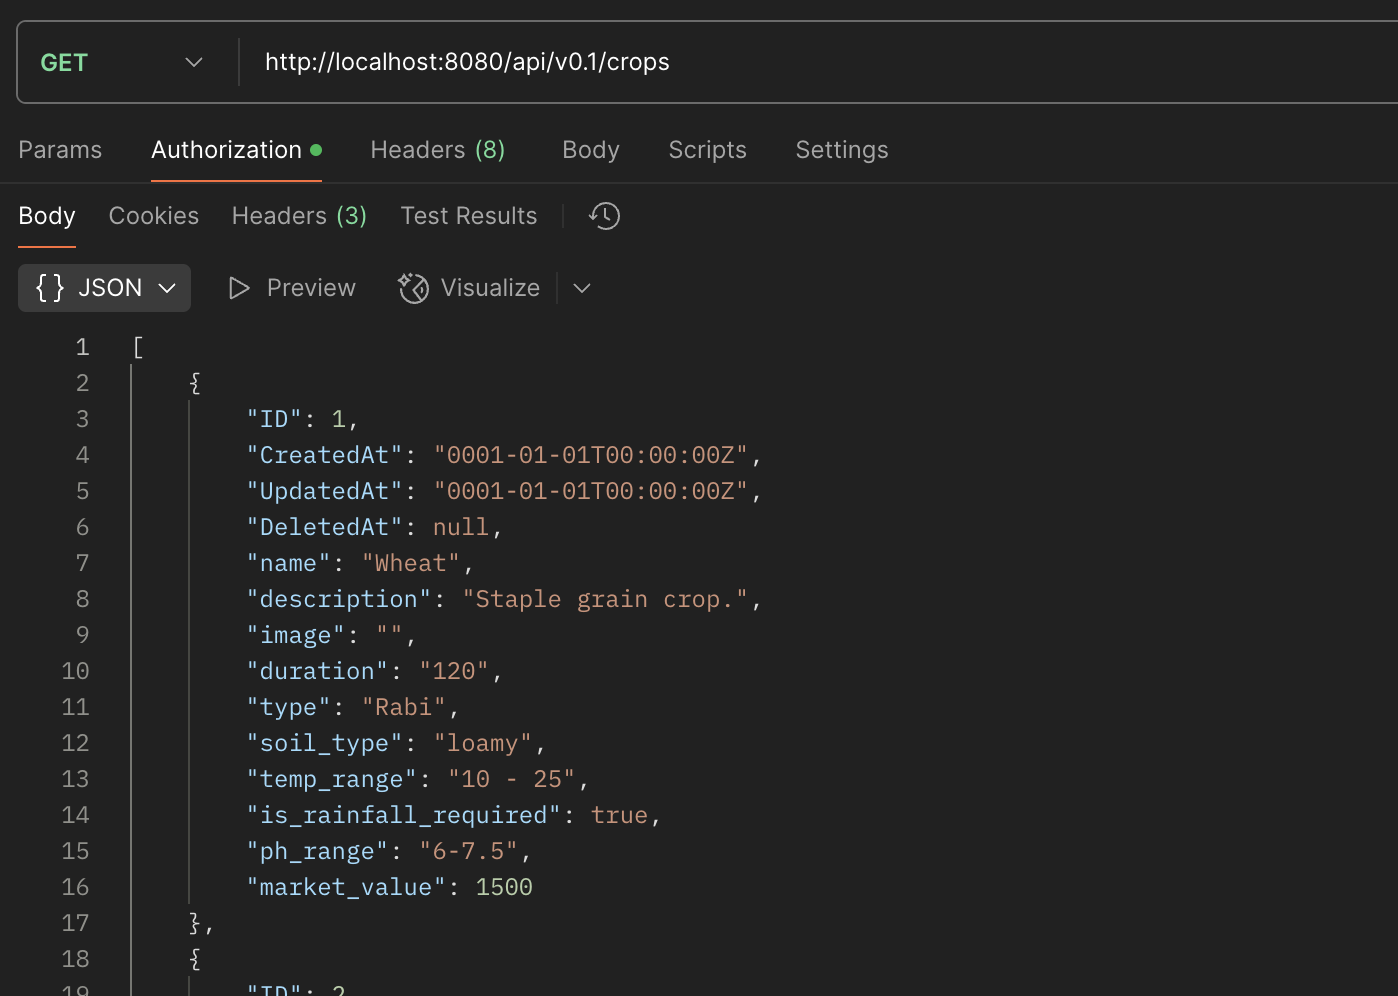The width and height of the screenshot is (1398, 996).
Task: Click the green Authorization status dot
Action: 316,150
